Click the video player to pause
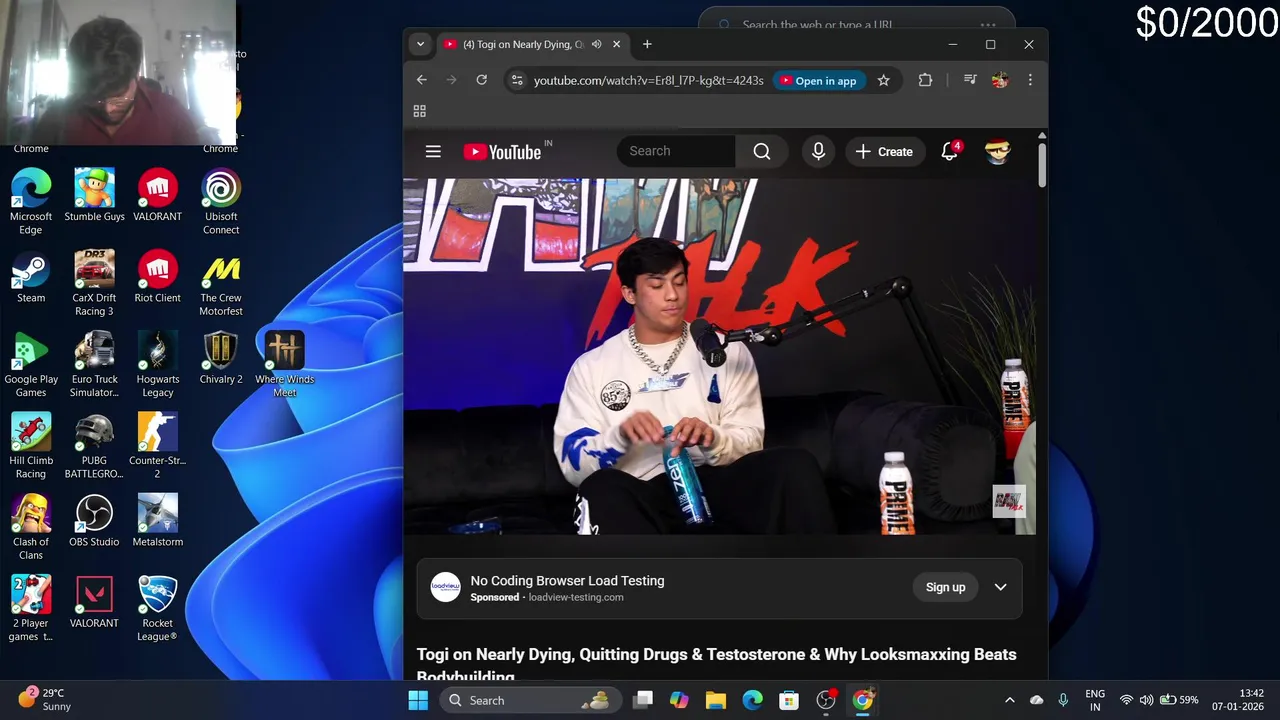 tap(719, 357)
